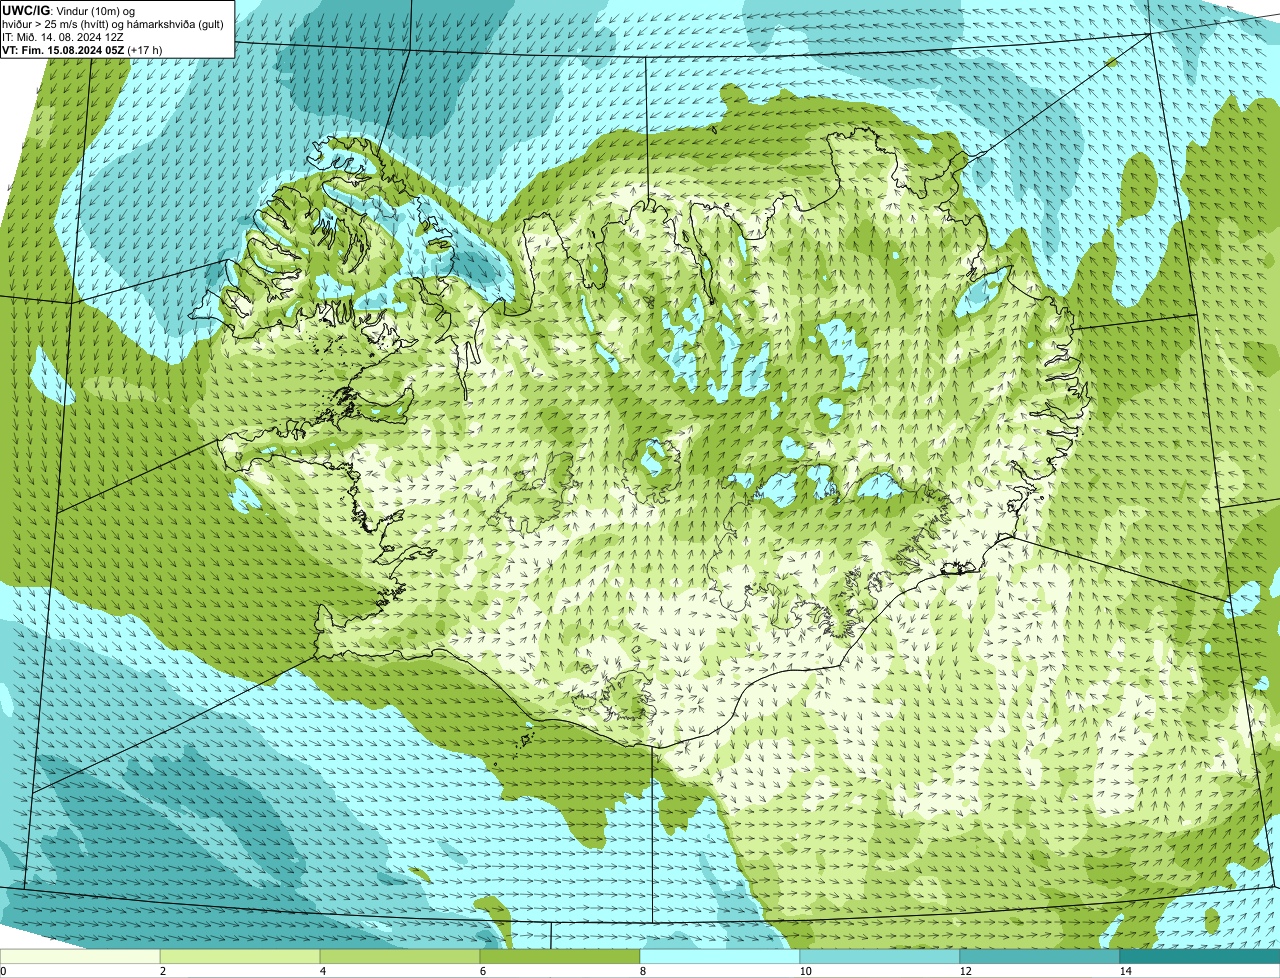This screenshot has height=978, width=1280.
Task: Click the "VT: Fim. 15.08.2024 05Z" valid-time line
Action: (x=82, y=50)
